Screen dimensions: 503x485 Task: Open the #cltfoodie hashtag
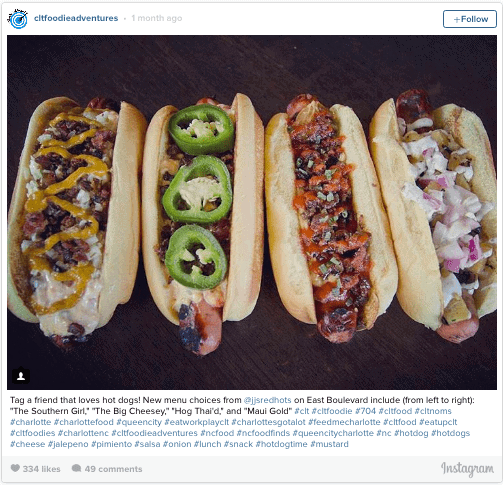tap(332, 411)
